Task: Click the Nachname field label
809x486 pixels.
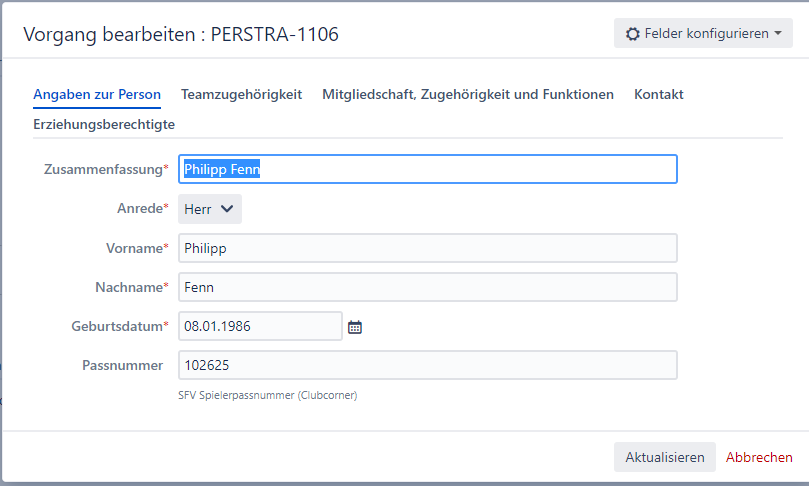Action: point(128,287)
